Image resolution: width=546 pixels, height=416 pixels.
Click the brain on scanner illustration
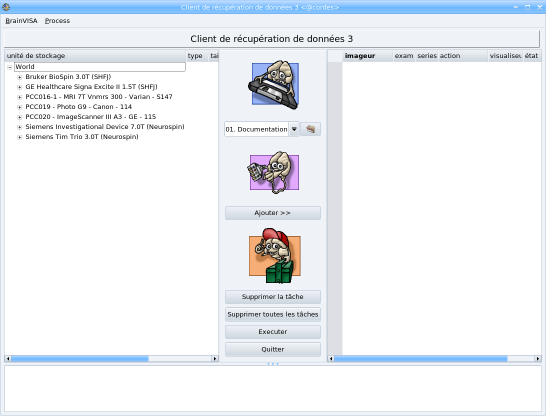click(273, 85)
